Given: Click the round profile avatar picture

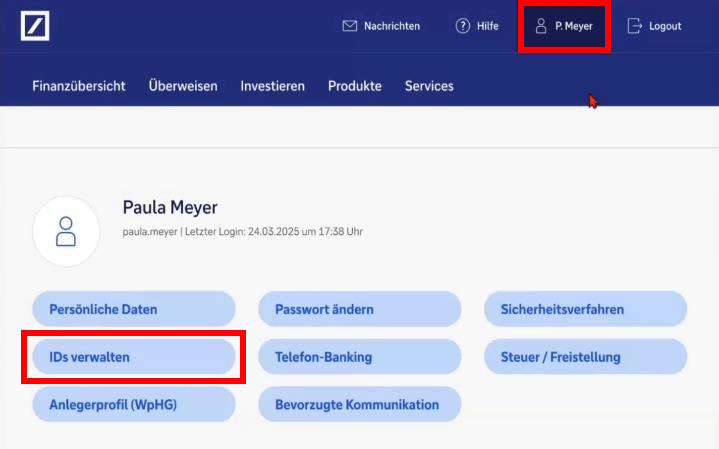Looking at the screenshot, I should pyautogui.click(x=66, y=231).
